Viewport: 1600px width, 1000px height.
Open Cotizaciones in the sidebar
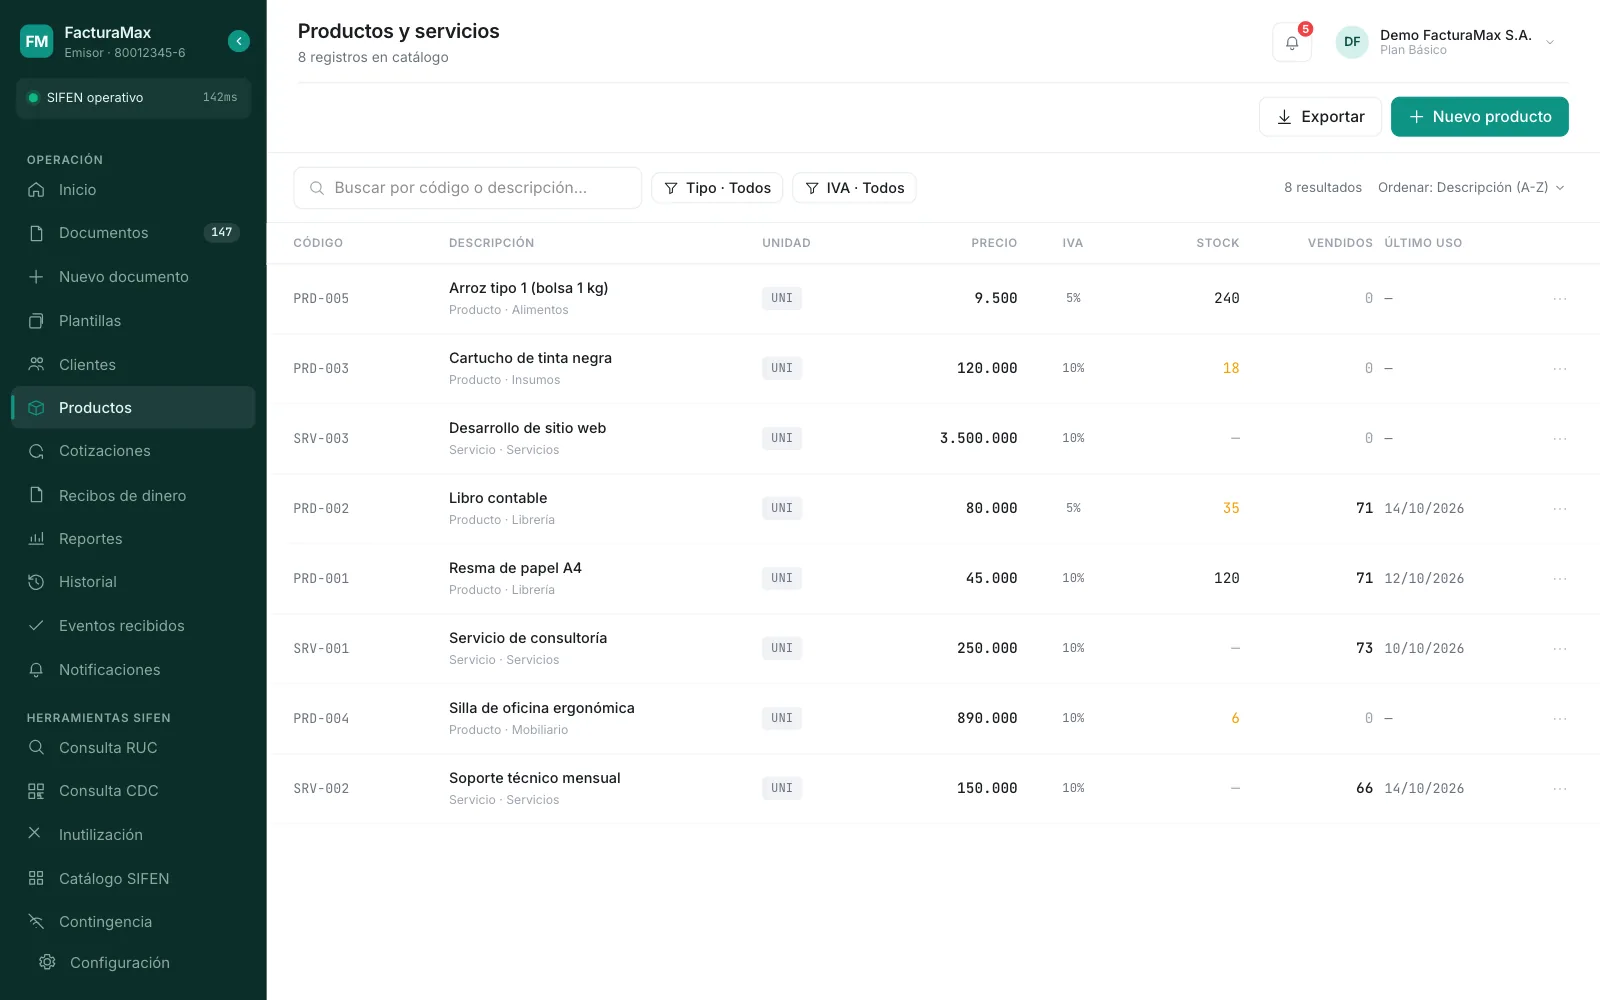coord(133,451)
